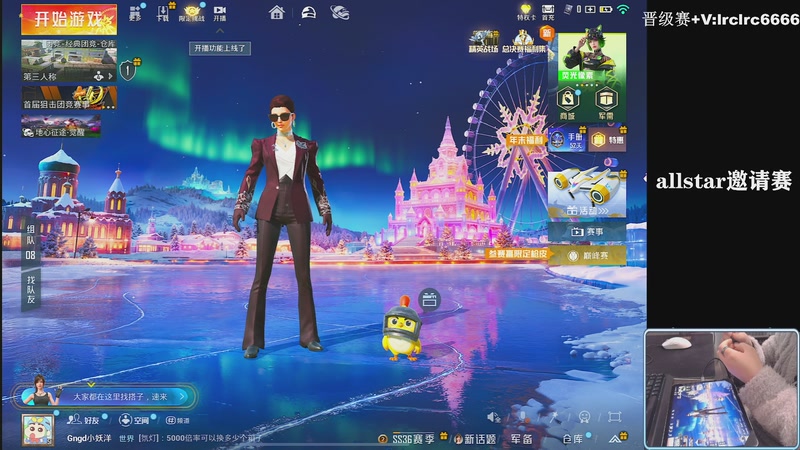
Task: Open the 地心征途·觉醒 banner
Action: pos(61,126)
